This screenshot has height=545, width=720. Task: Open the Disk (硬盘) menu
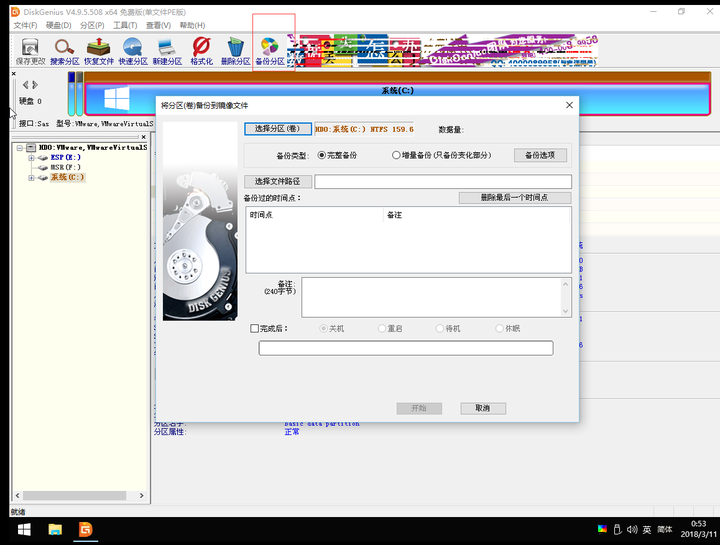[59, 25]
